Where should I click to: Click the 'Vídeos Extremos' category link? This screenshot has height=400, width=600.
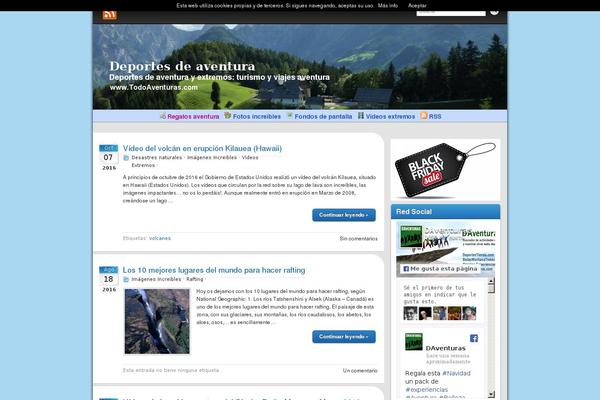tap(195, 162)
